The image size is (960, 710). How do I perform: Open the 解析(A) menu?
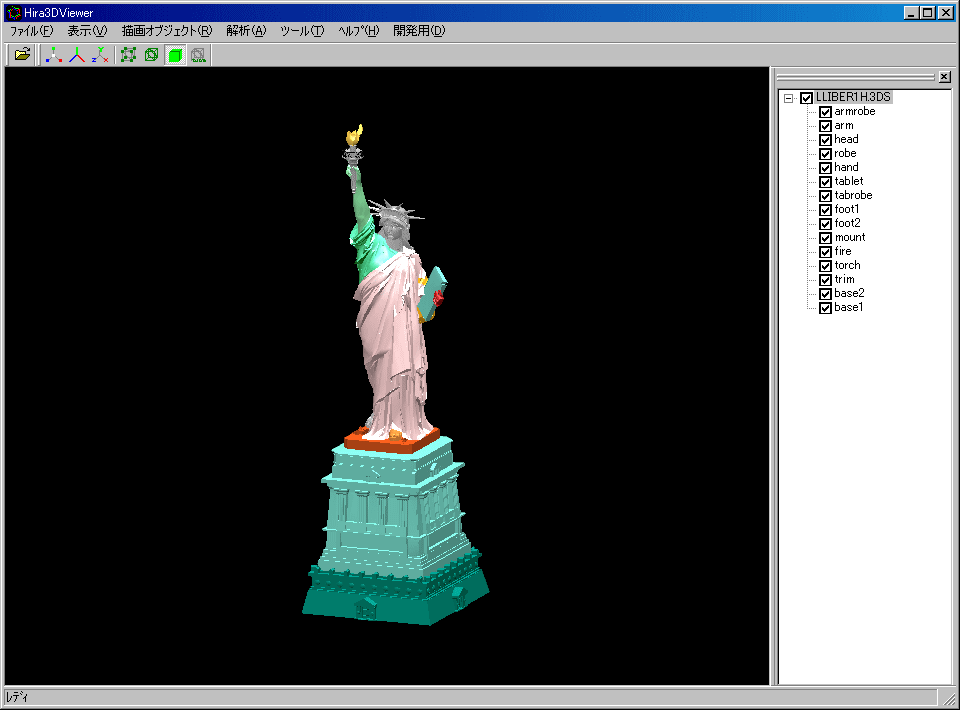point(246,31)
